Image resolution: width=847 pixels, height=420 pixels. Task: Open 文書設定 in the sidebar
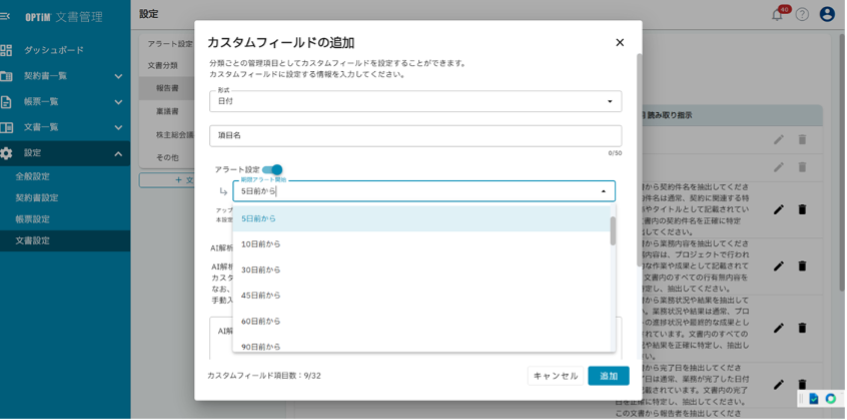pyautogui.click(x=33, y=241)
